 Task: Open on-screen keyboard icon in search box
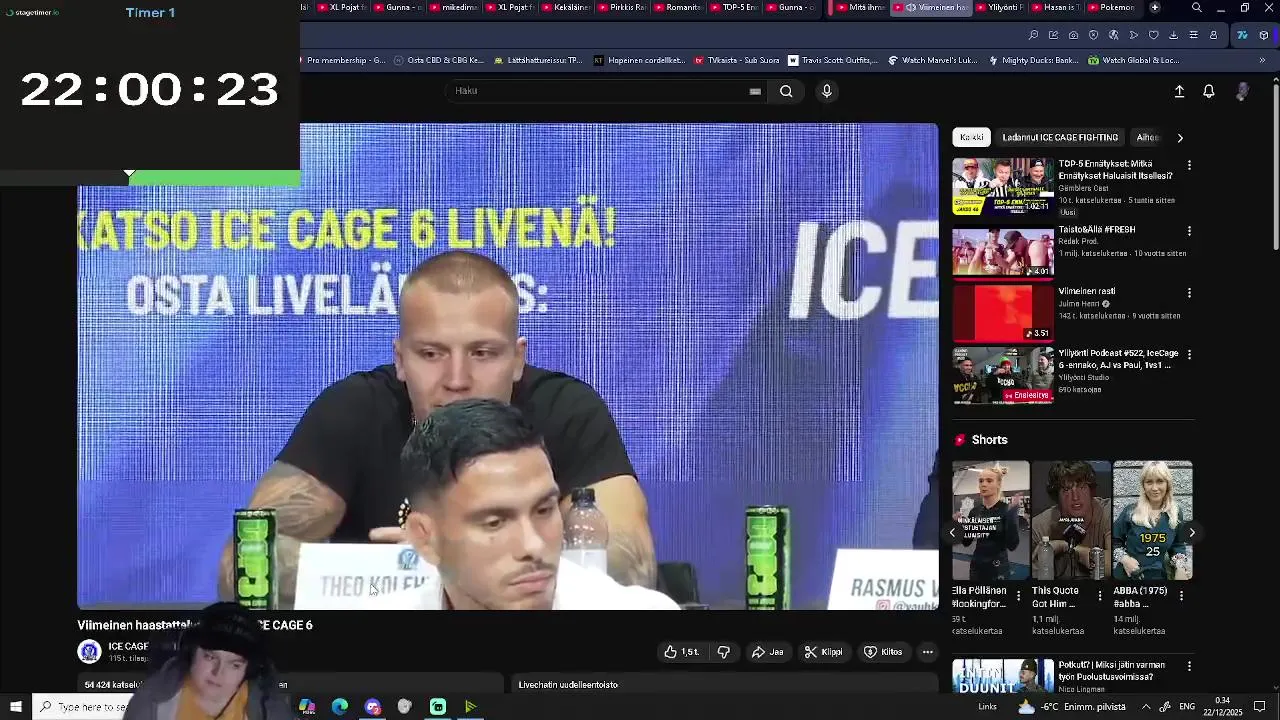(x=755, y=91)
